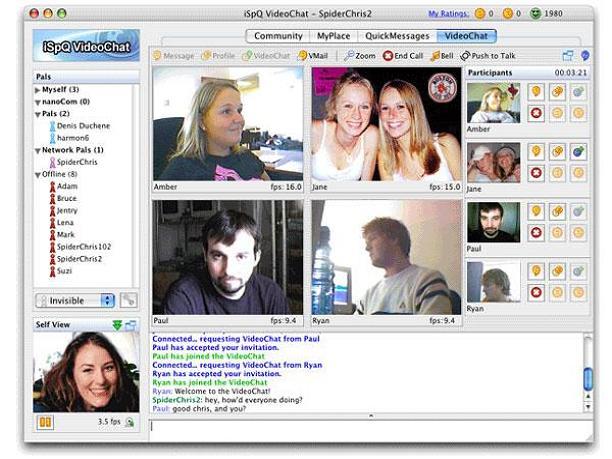Select offline pal SpiderChris102
Image resolution: width=612 pixels, height=459 pixels.
point(80,247)
